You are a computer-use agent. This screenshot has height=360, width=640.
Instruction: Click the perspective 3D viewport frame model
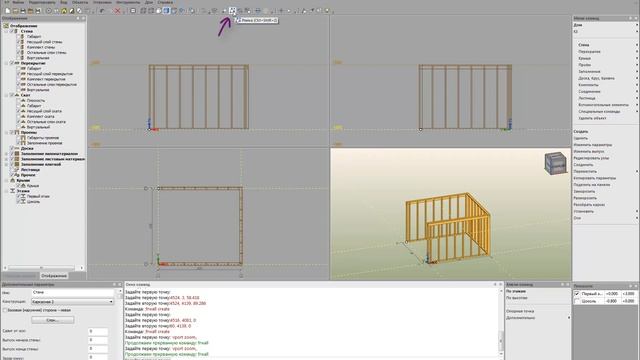click(448, 229)
